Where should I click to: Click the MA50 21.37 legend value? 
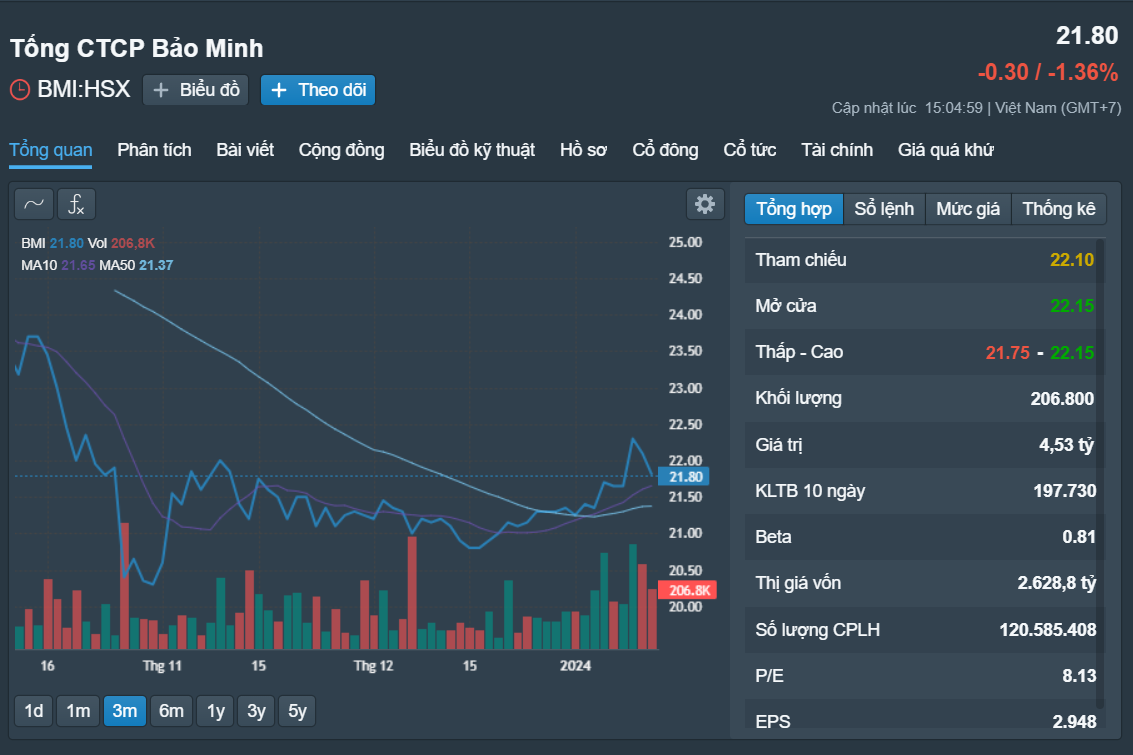pyautogui.click(x=156, y=265)
